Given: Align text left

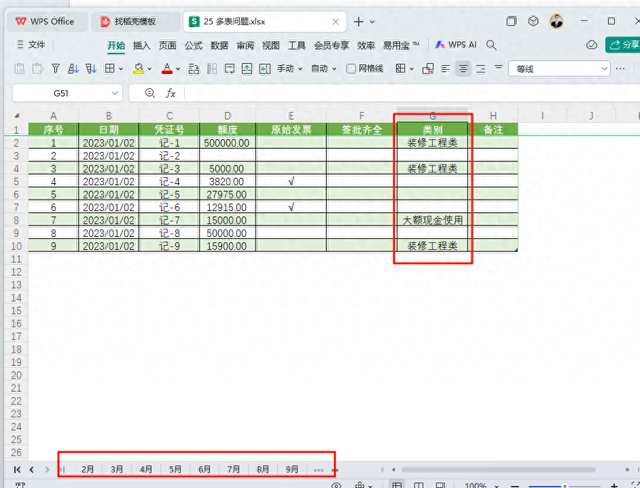Looking at the screenshot, I should click(445, 69).
